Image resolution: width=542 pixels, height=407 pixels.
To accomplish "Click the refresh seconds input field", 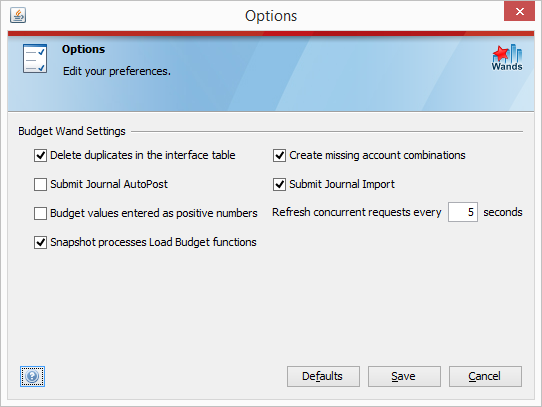I will [463, 212].
